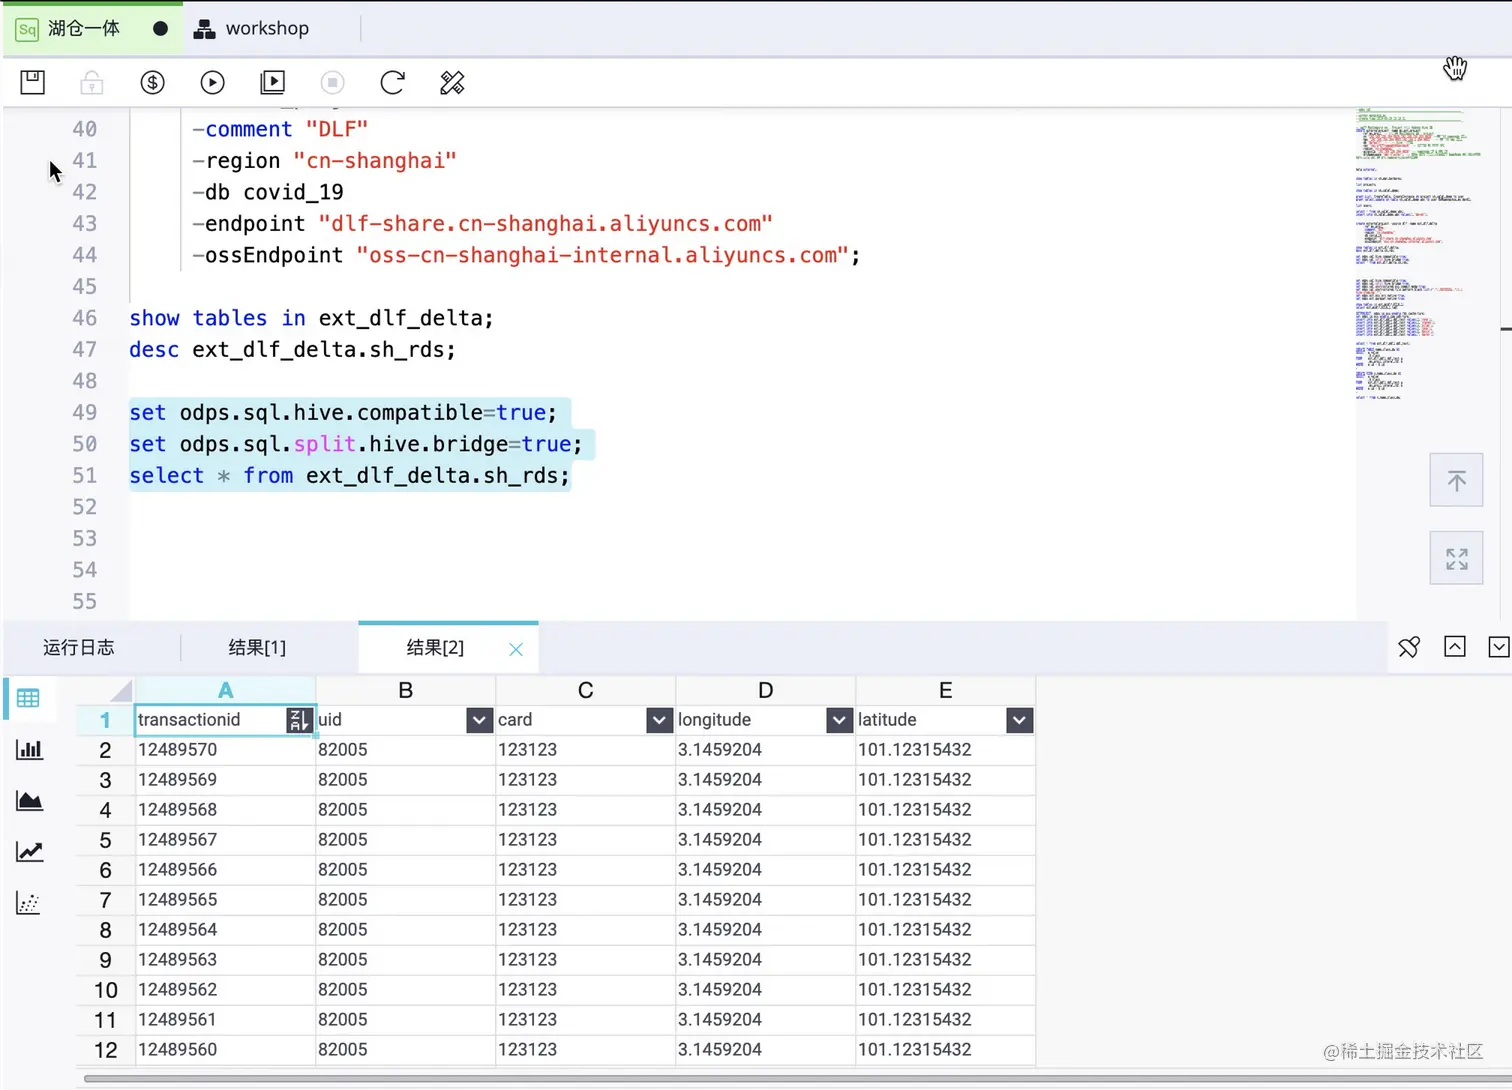This screenshot has height=1090, width=1512.
Task: Open the latitude column filter dropdown
Action: tap(1019, 720)
